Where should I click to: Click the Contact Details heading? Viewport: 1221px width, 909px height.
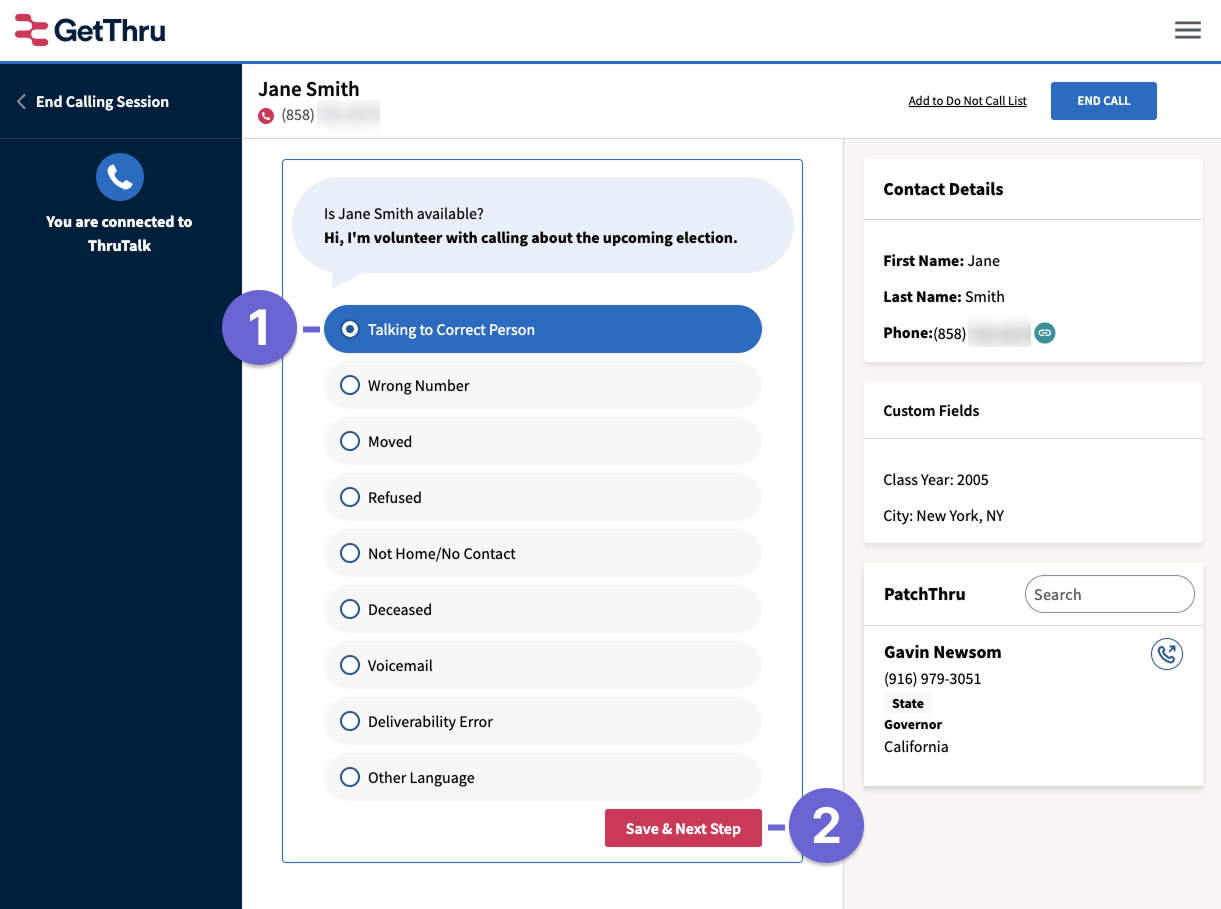point(943,189)
